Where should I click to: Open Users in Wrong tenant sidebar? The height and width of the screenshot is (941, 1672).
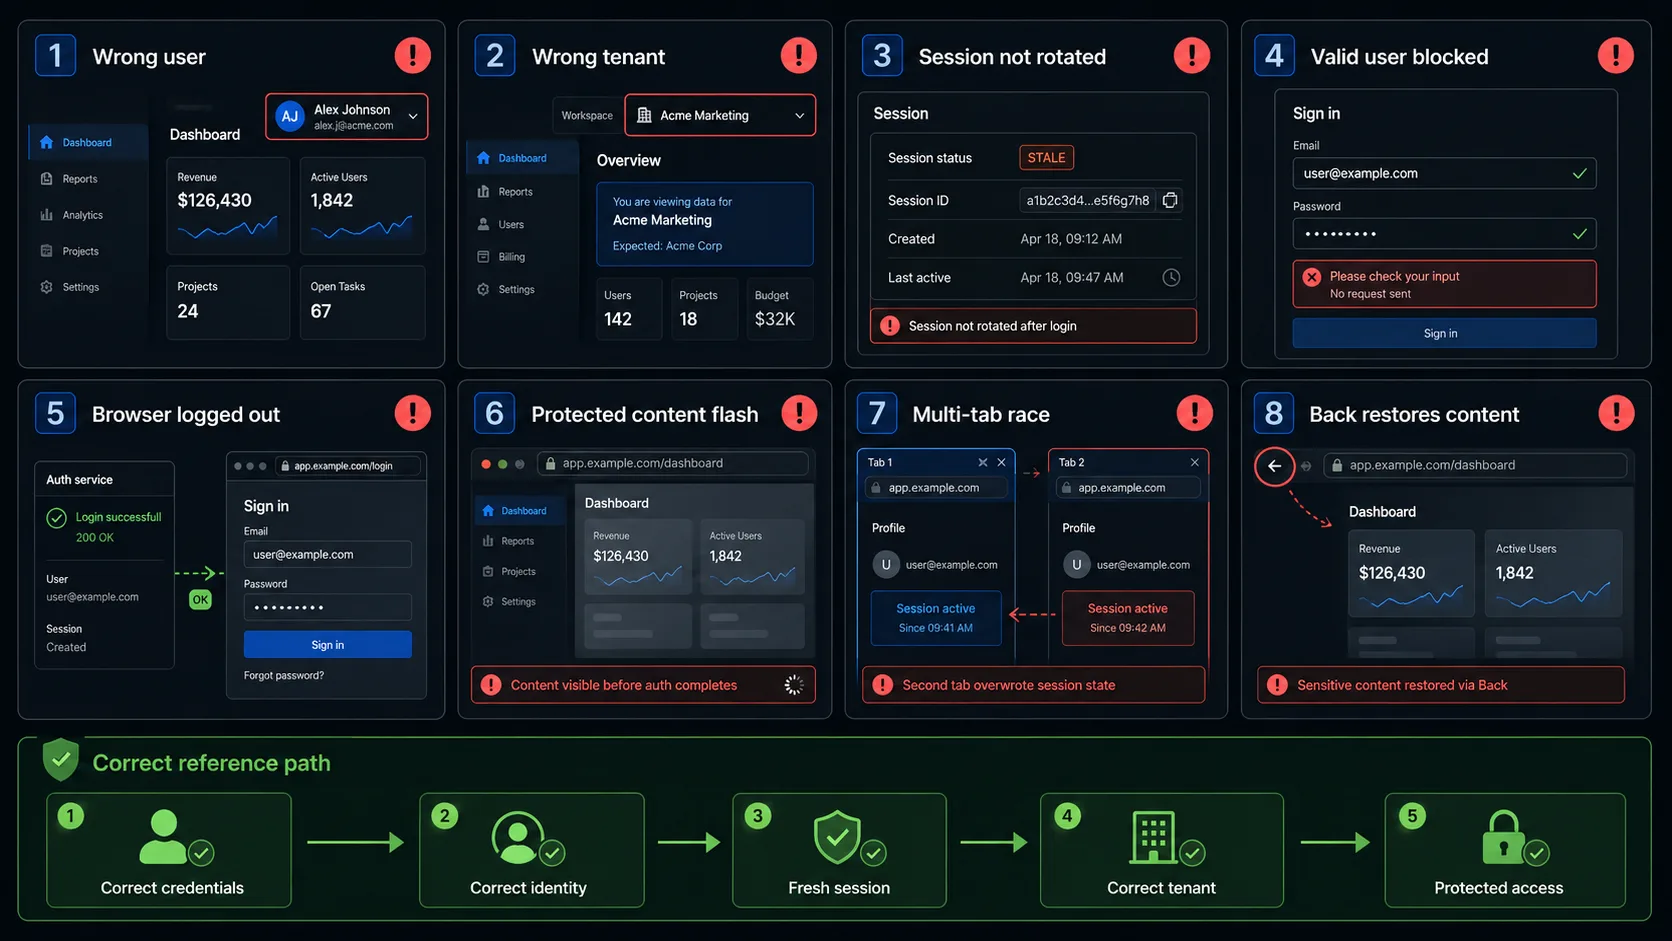pyautogui.click(x=511, y=225)
